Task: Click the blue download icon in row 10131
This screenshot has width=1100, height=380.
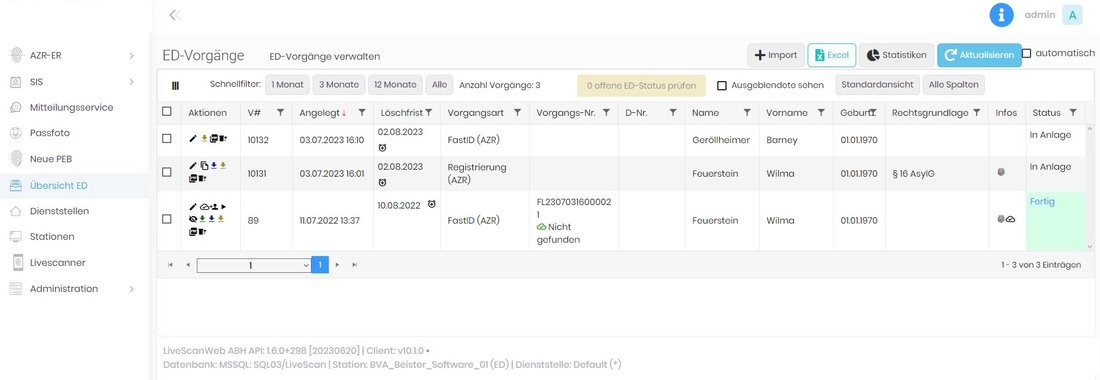Action: [213, 165]
